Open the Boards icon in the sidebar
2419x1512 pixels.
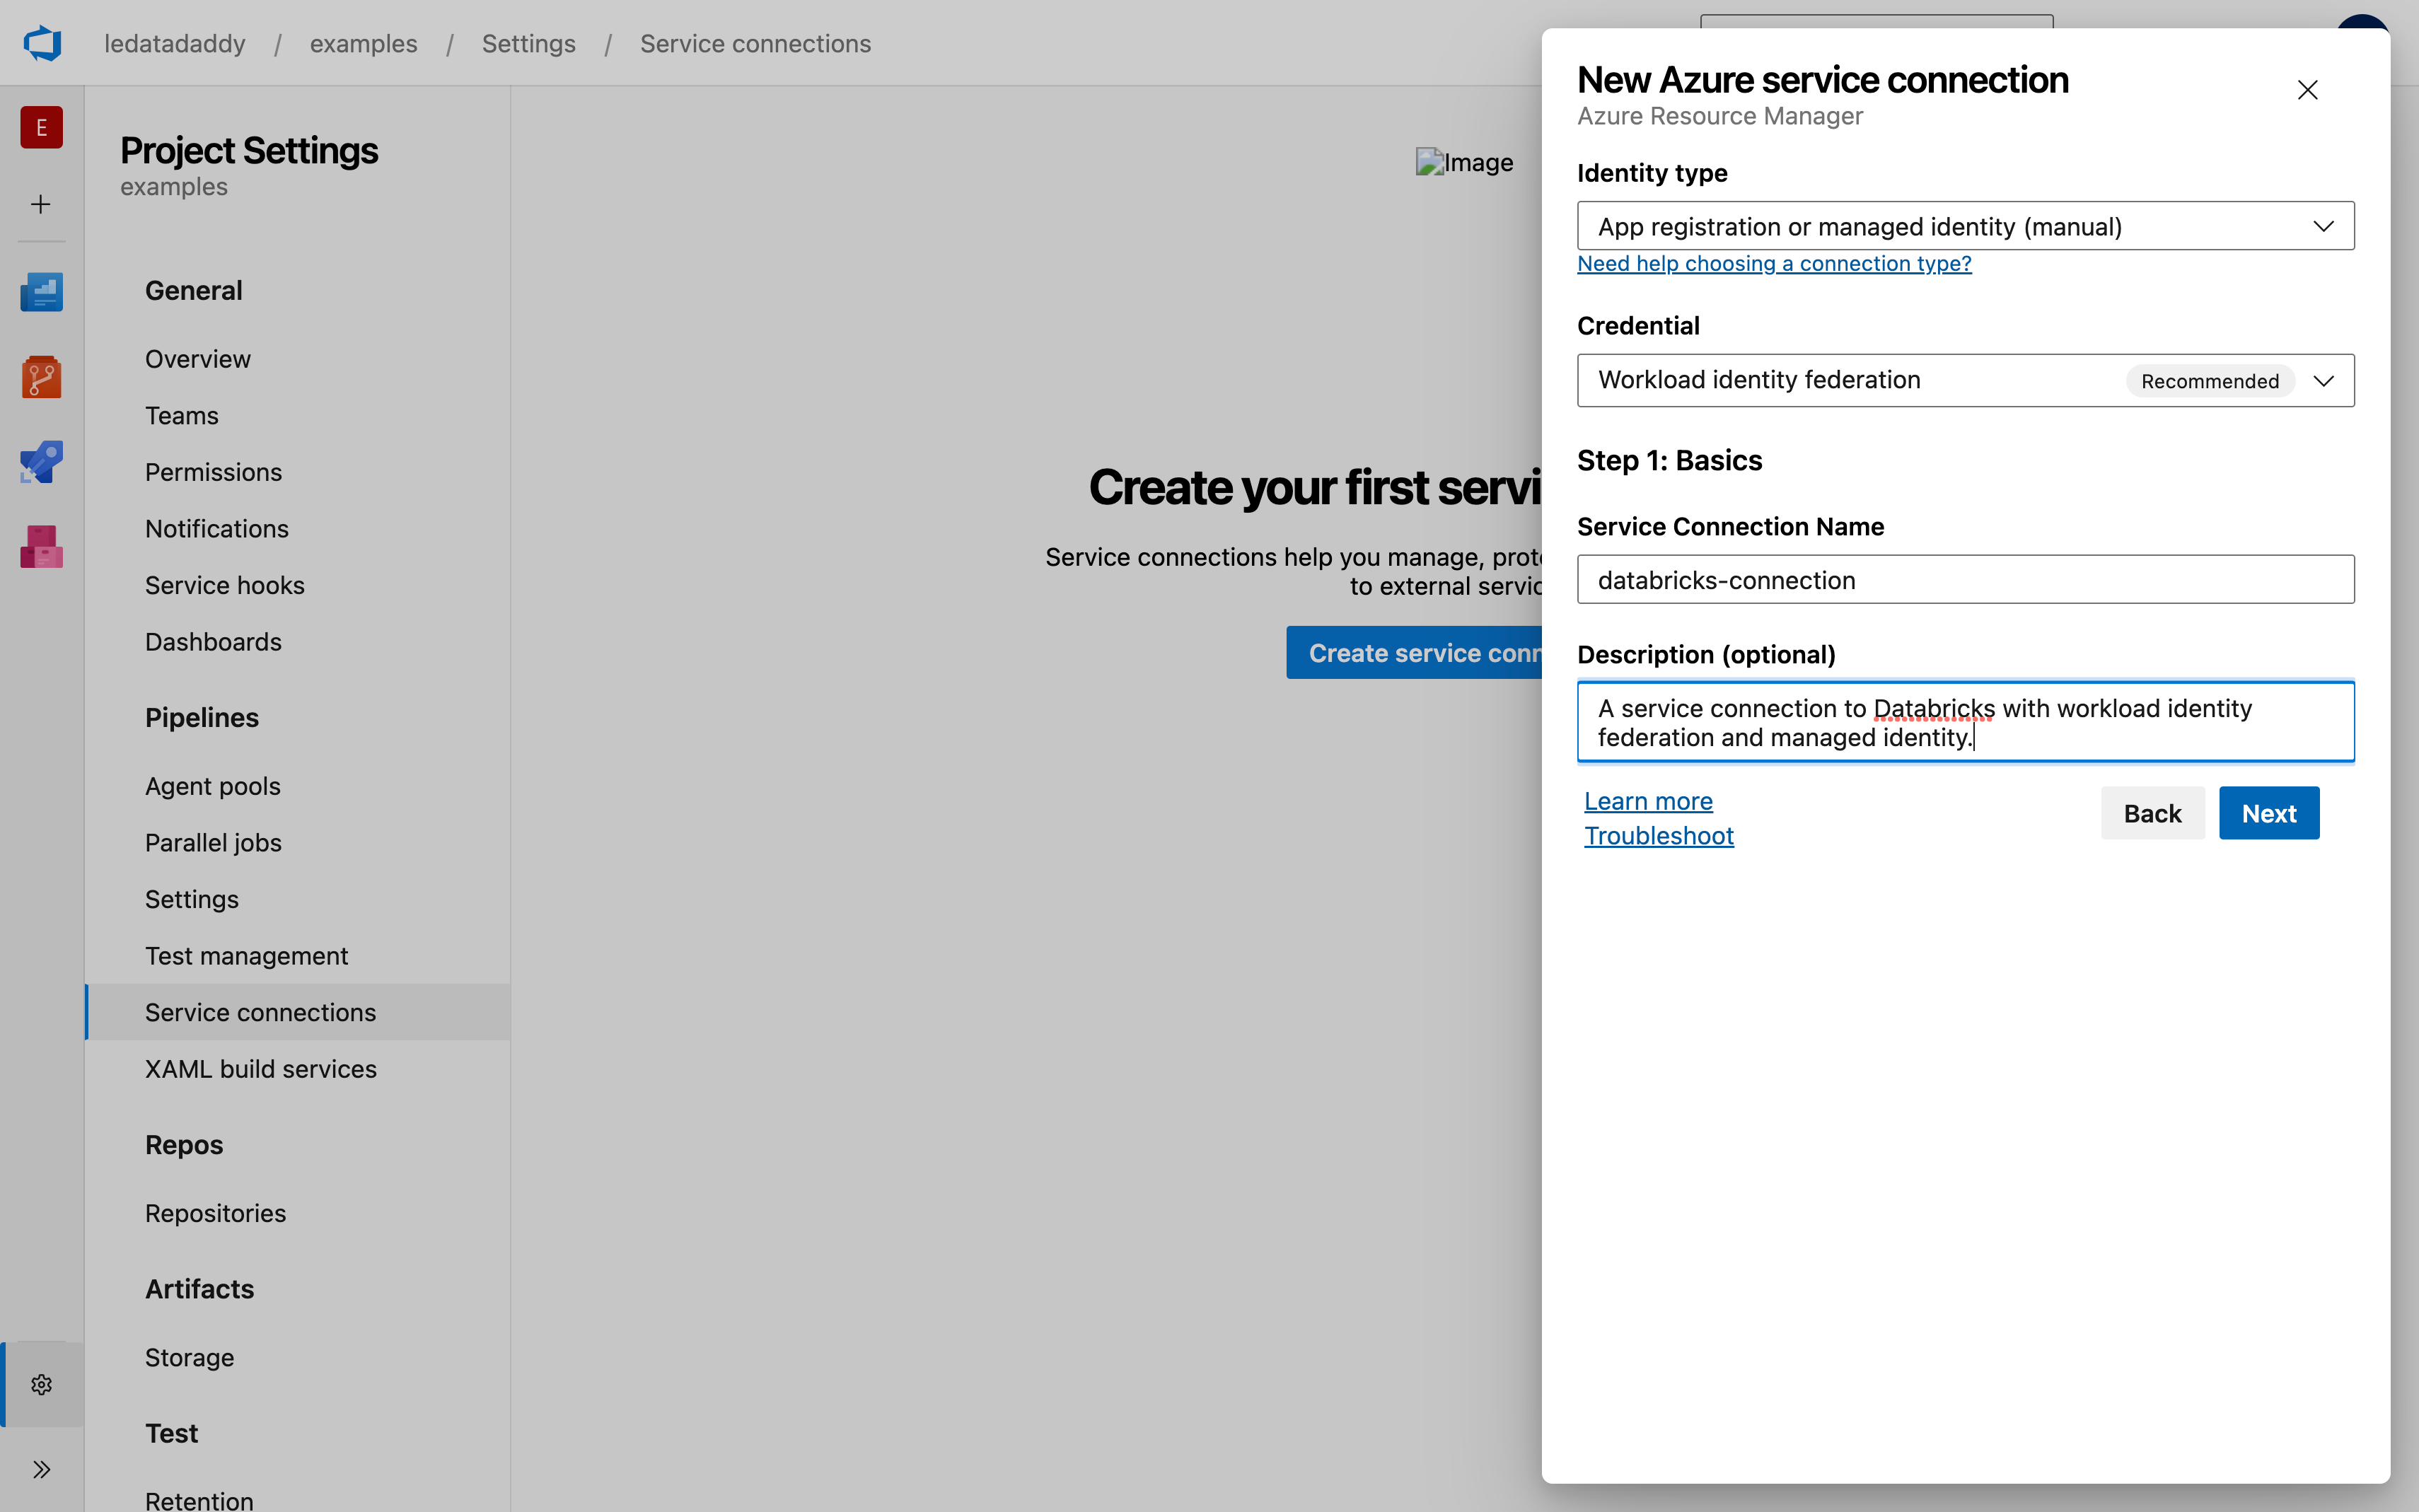click(x=42, y=292)
